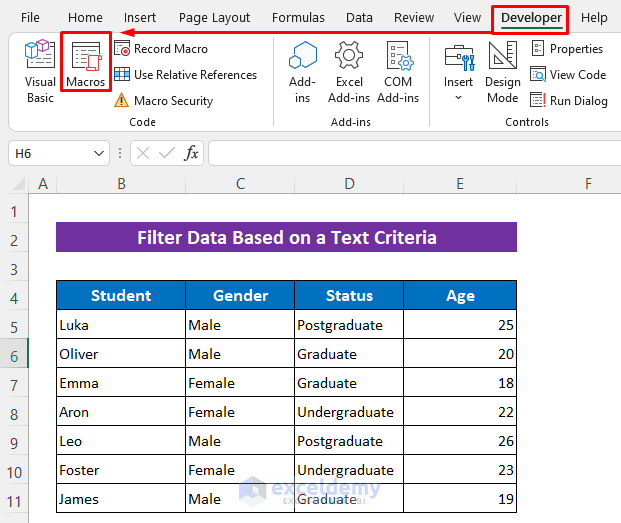Select the Status header cell

[x=349, y=295]
